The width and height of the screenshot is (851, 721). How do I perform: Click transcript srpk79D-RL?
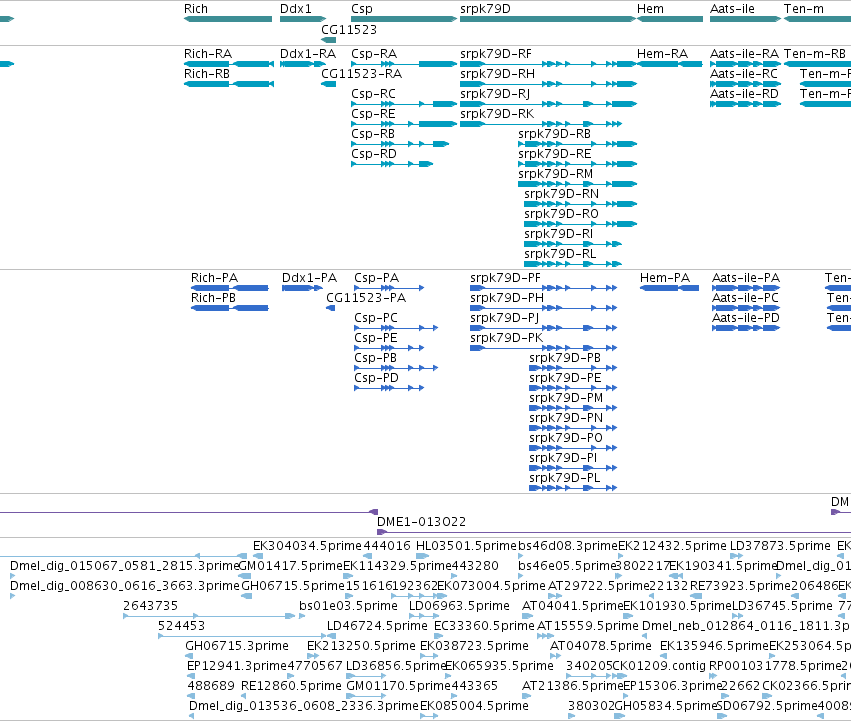point(573,264)
